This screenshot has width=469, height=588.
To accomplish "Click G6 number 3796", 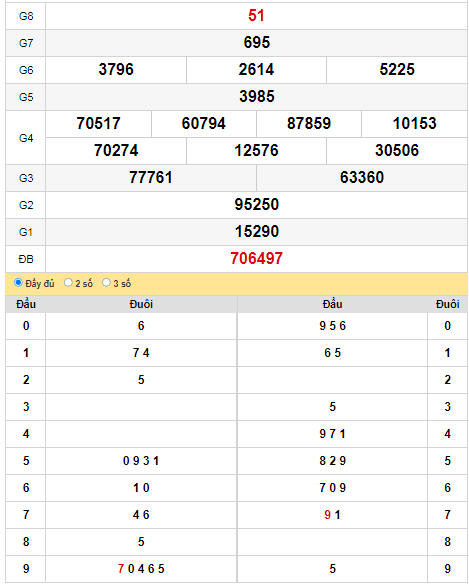I will pyautogui.click(x=116, y=69).
